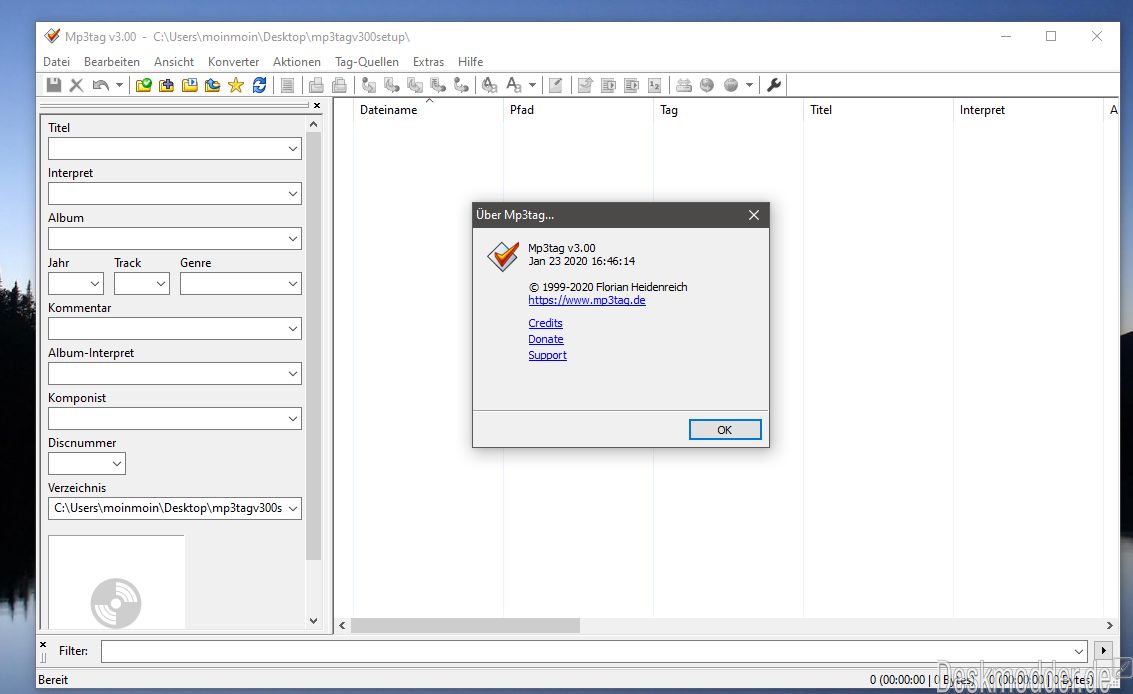
Task: Click the Remove tag X toolbar icon
Action: [x=77, y=85]
